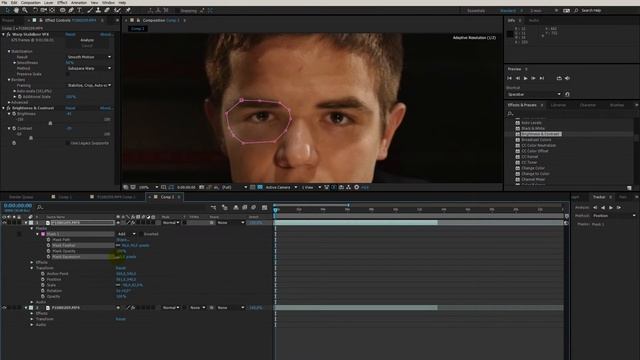Collapse the Stabilization group
The image size is (640, 360).
9,51
